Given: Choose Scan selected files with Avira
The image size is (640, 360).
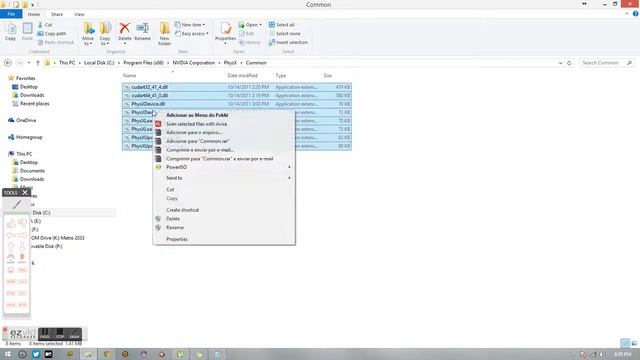Looking at the screenshot, I should point(197,124).
